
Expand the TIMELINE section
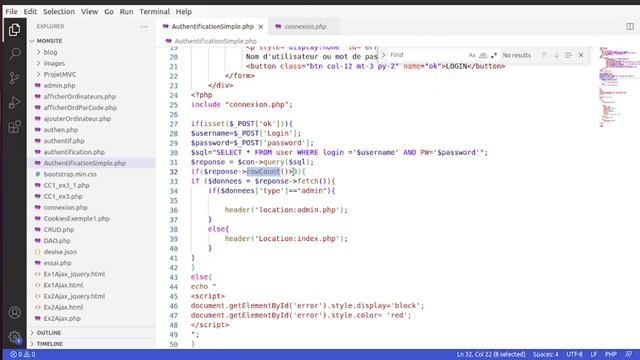click(x=50, y=344)
